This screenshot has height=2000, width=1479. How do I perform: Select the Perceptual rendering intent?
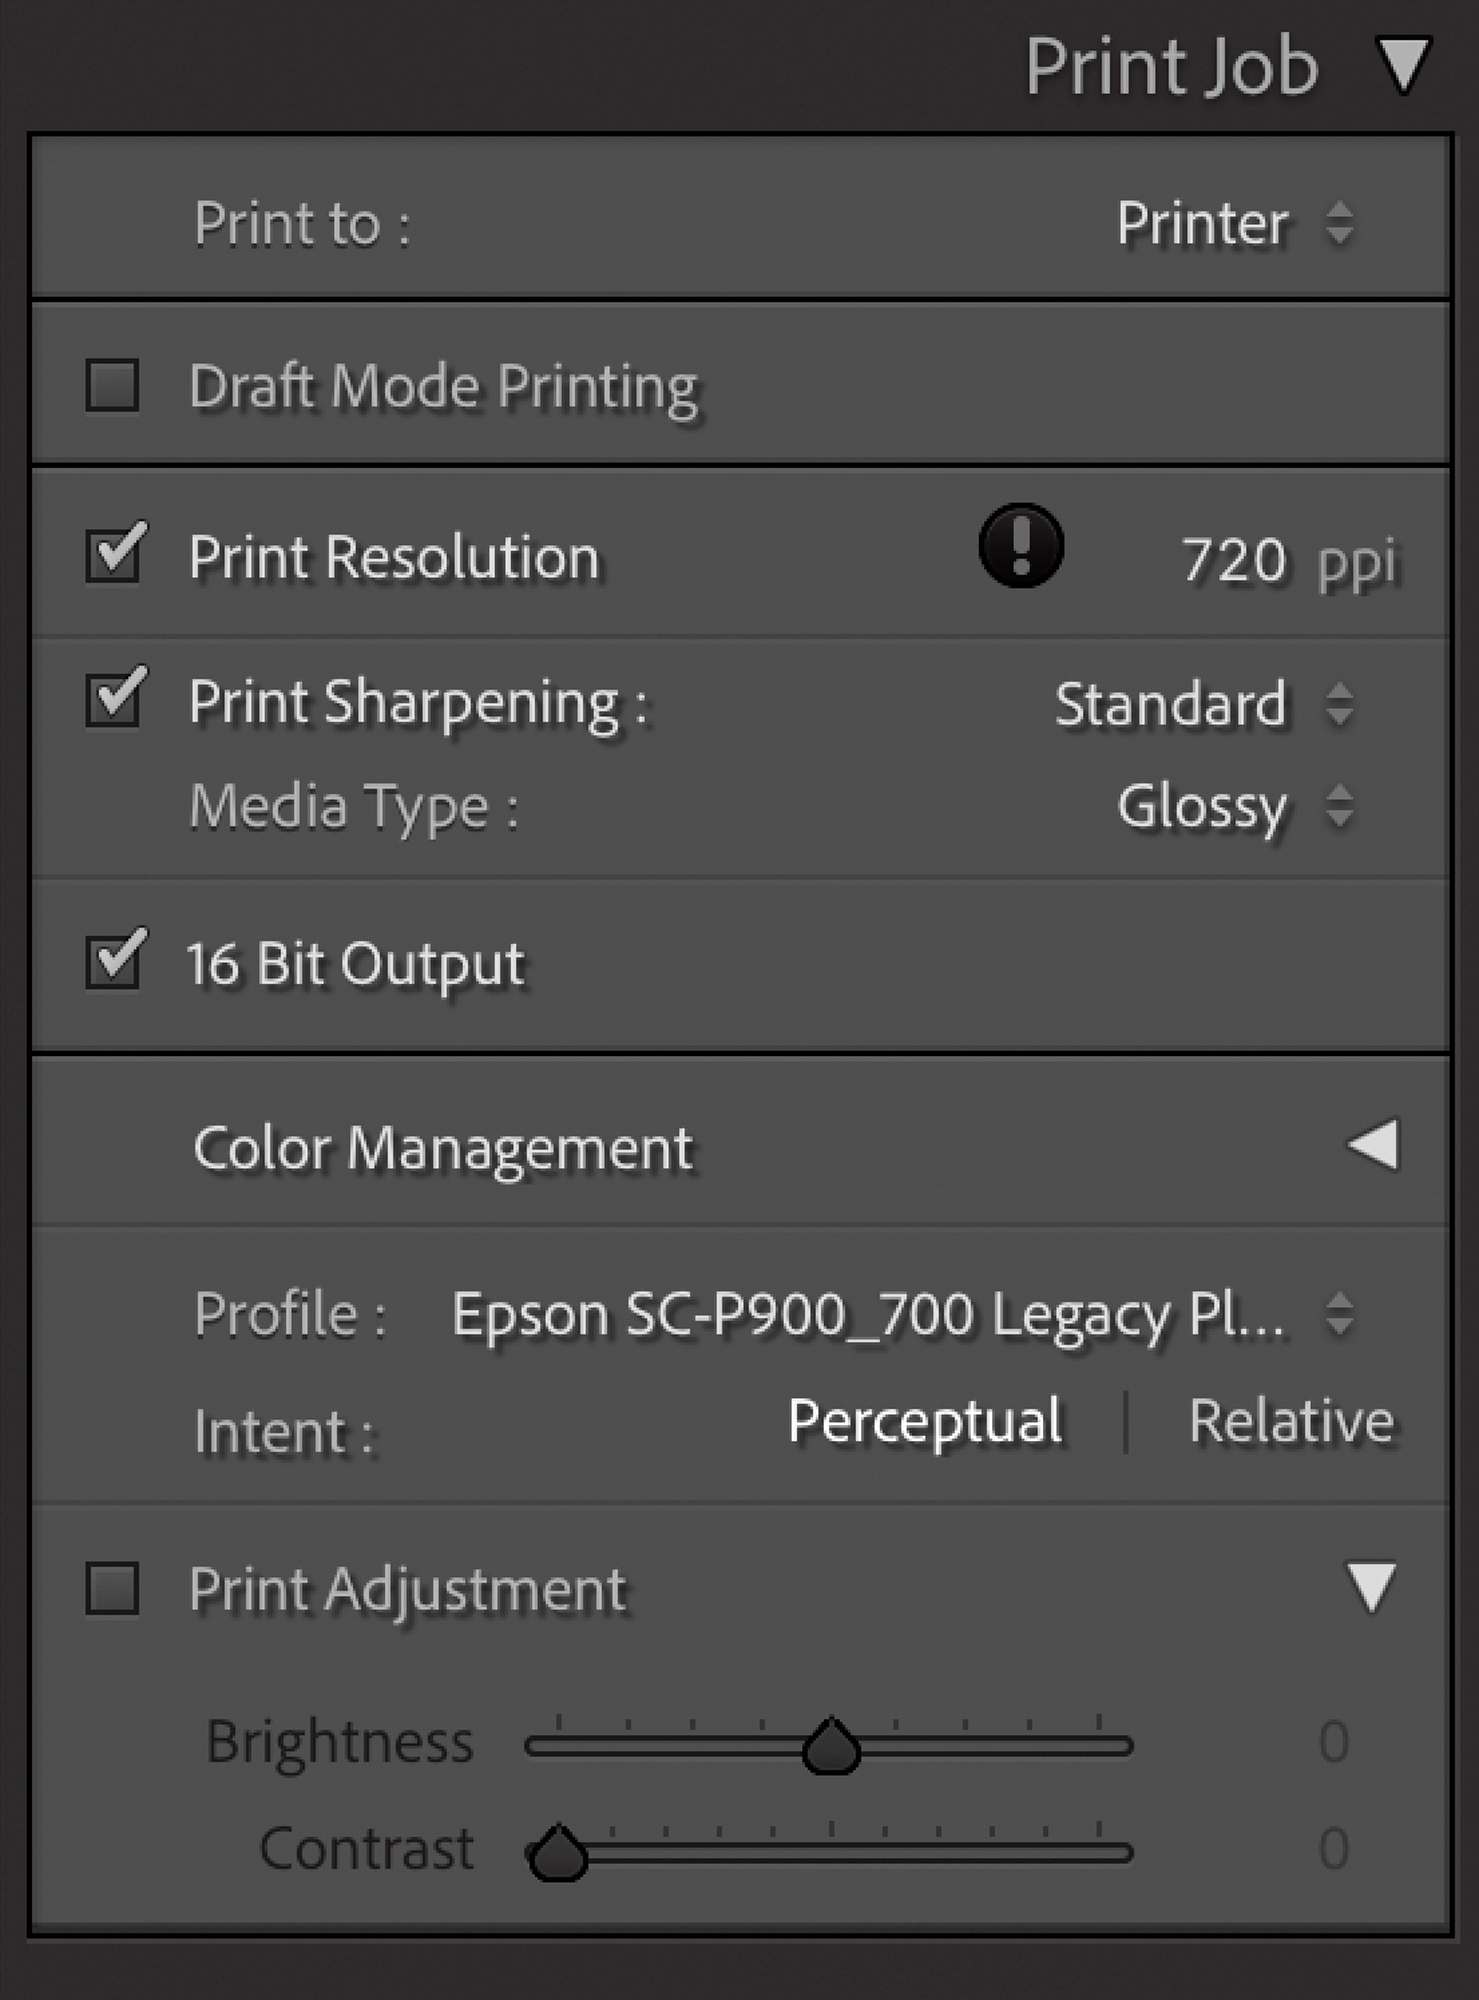924,1421
